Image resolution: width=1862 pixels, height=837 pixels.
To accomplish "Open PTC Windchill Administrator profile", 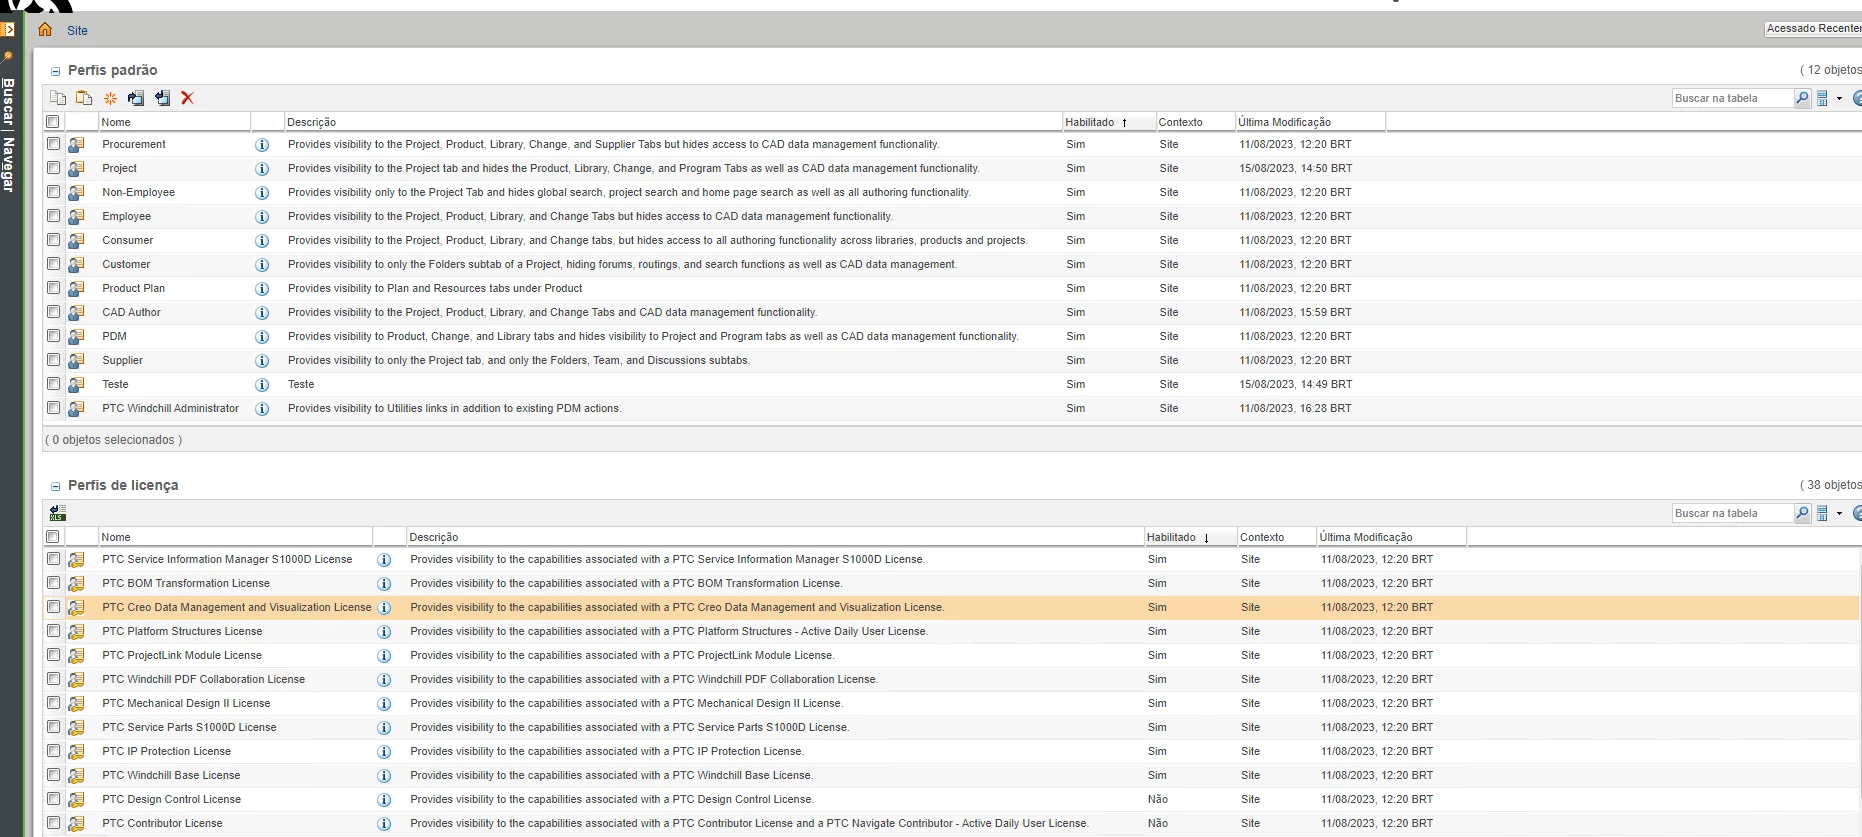I will tap(170, 408).
